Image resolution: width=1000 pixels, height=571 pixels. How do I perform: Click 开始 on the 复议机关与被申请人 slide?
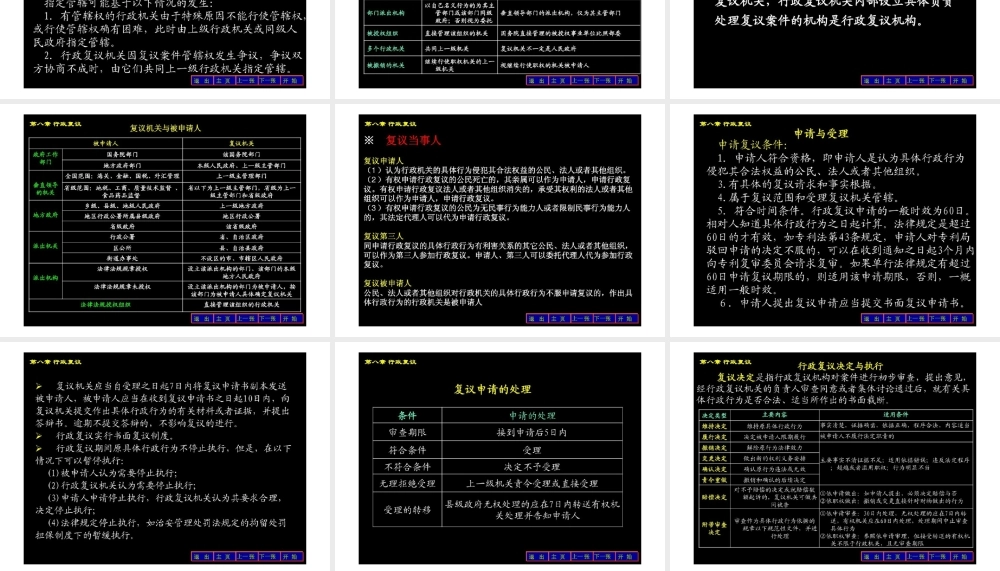coord(291,318)
